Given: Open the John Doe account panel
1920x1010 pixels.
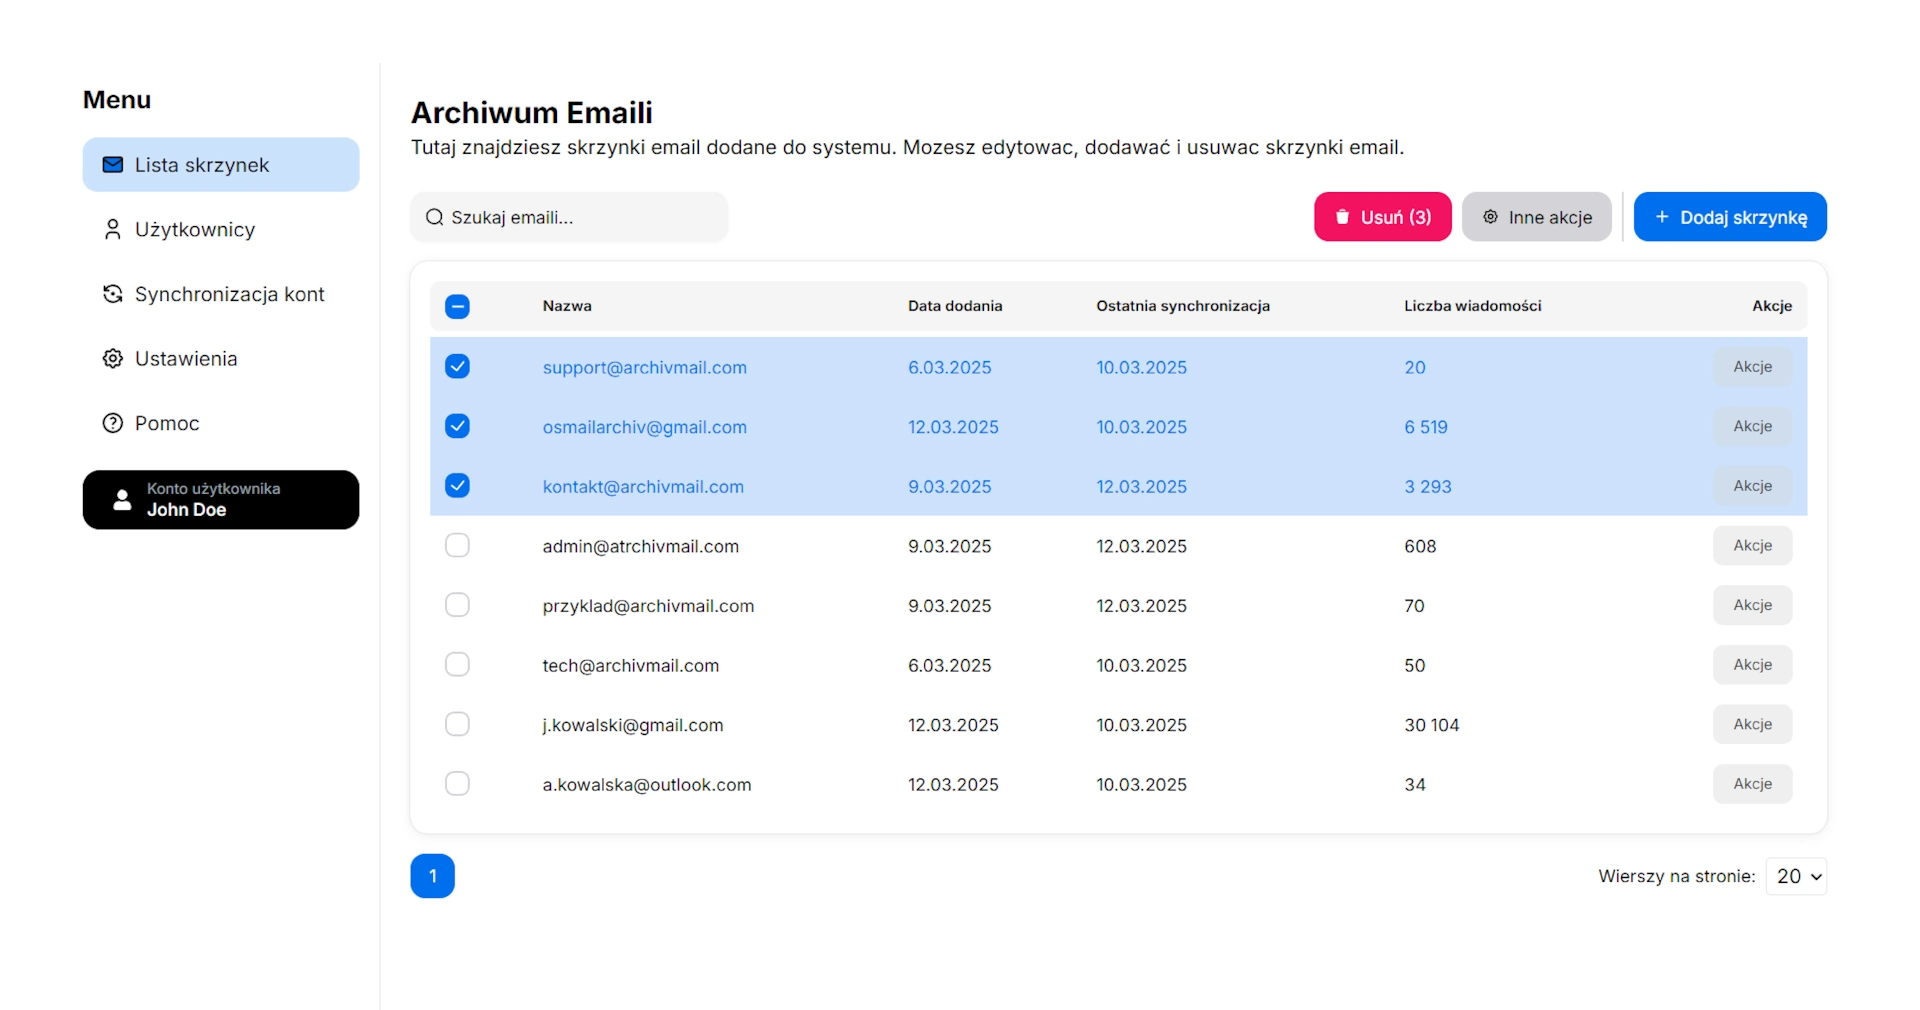Looking at the screenshot, I should [x=221, y=500].
